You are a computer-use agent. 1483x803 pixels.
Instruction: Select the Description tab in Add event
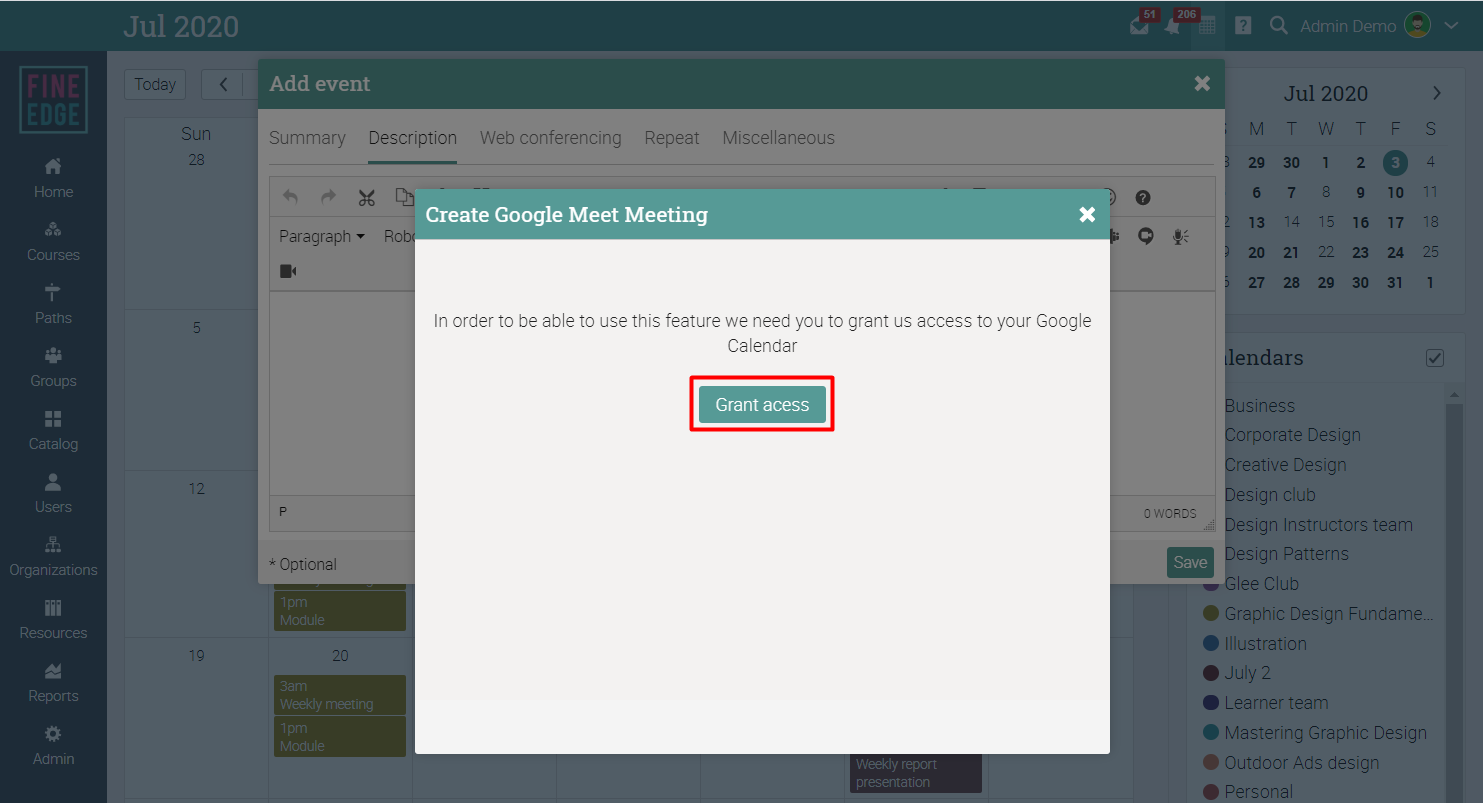412,138
